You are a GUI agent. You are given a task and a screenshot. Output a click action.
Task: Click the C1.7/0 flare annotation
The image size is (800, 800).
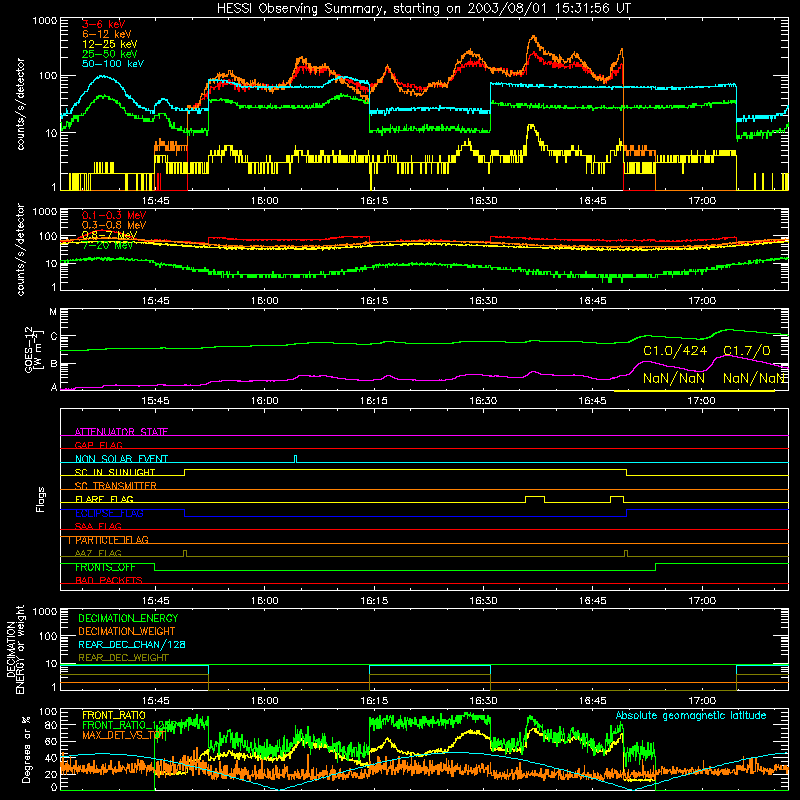point(746,351)
